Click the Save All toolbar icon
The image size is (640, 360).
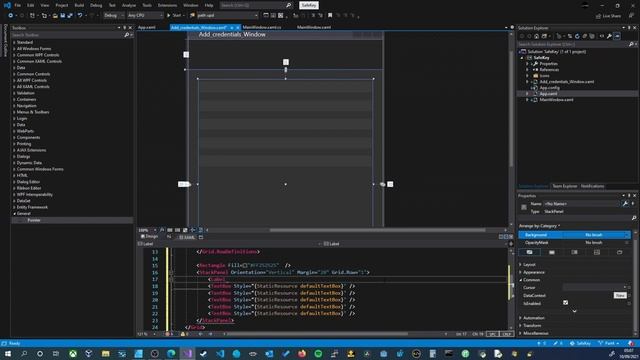pyautogui.click(x=70, y=16)
